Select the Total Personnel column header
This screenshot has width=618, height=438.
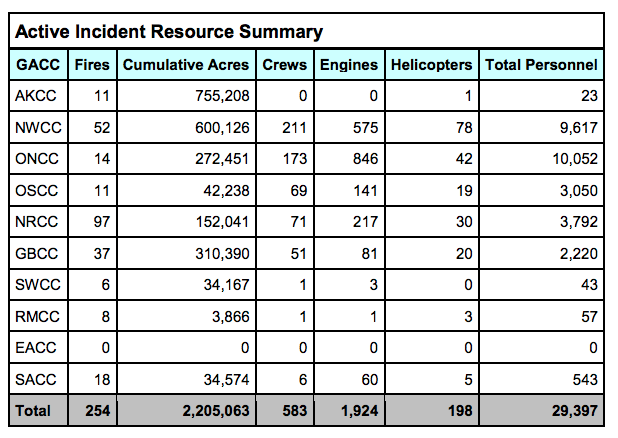tap(542, 65)
